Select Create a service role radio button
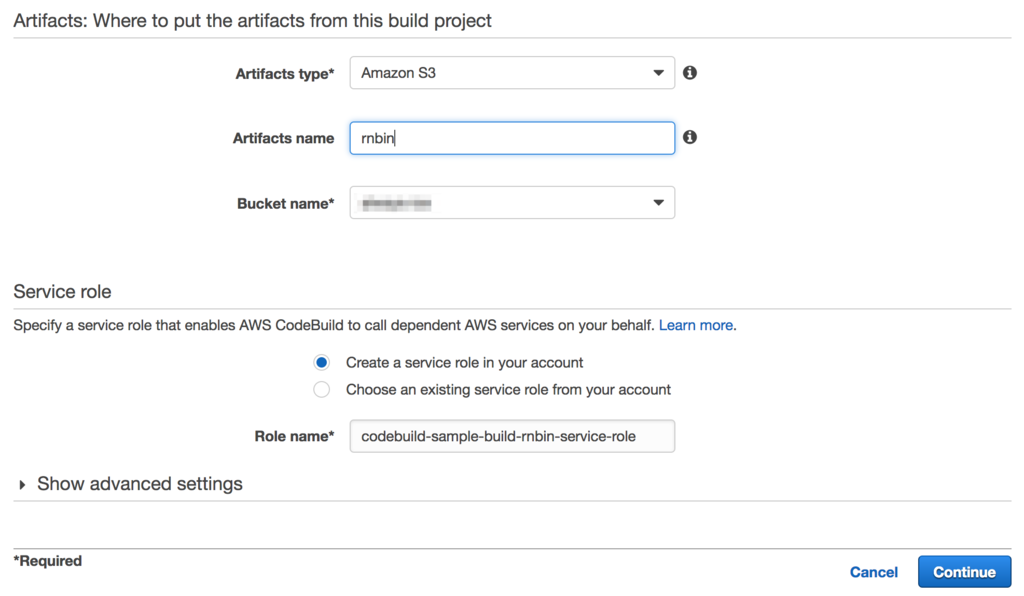Screen dimensions: 1024x596 coord(321,362)
